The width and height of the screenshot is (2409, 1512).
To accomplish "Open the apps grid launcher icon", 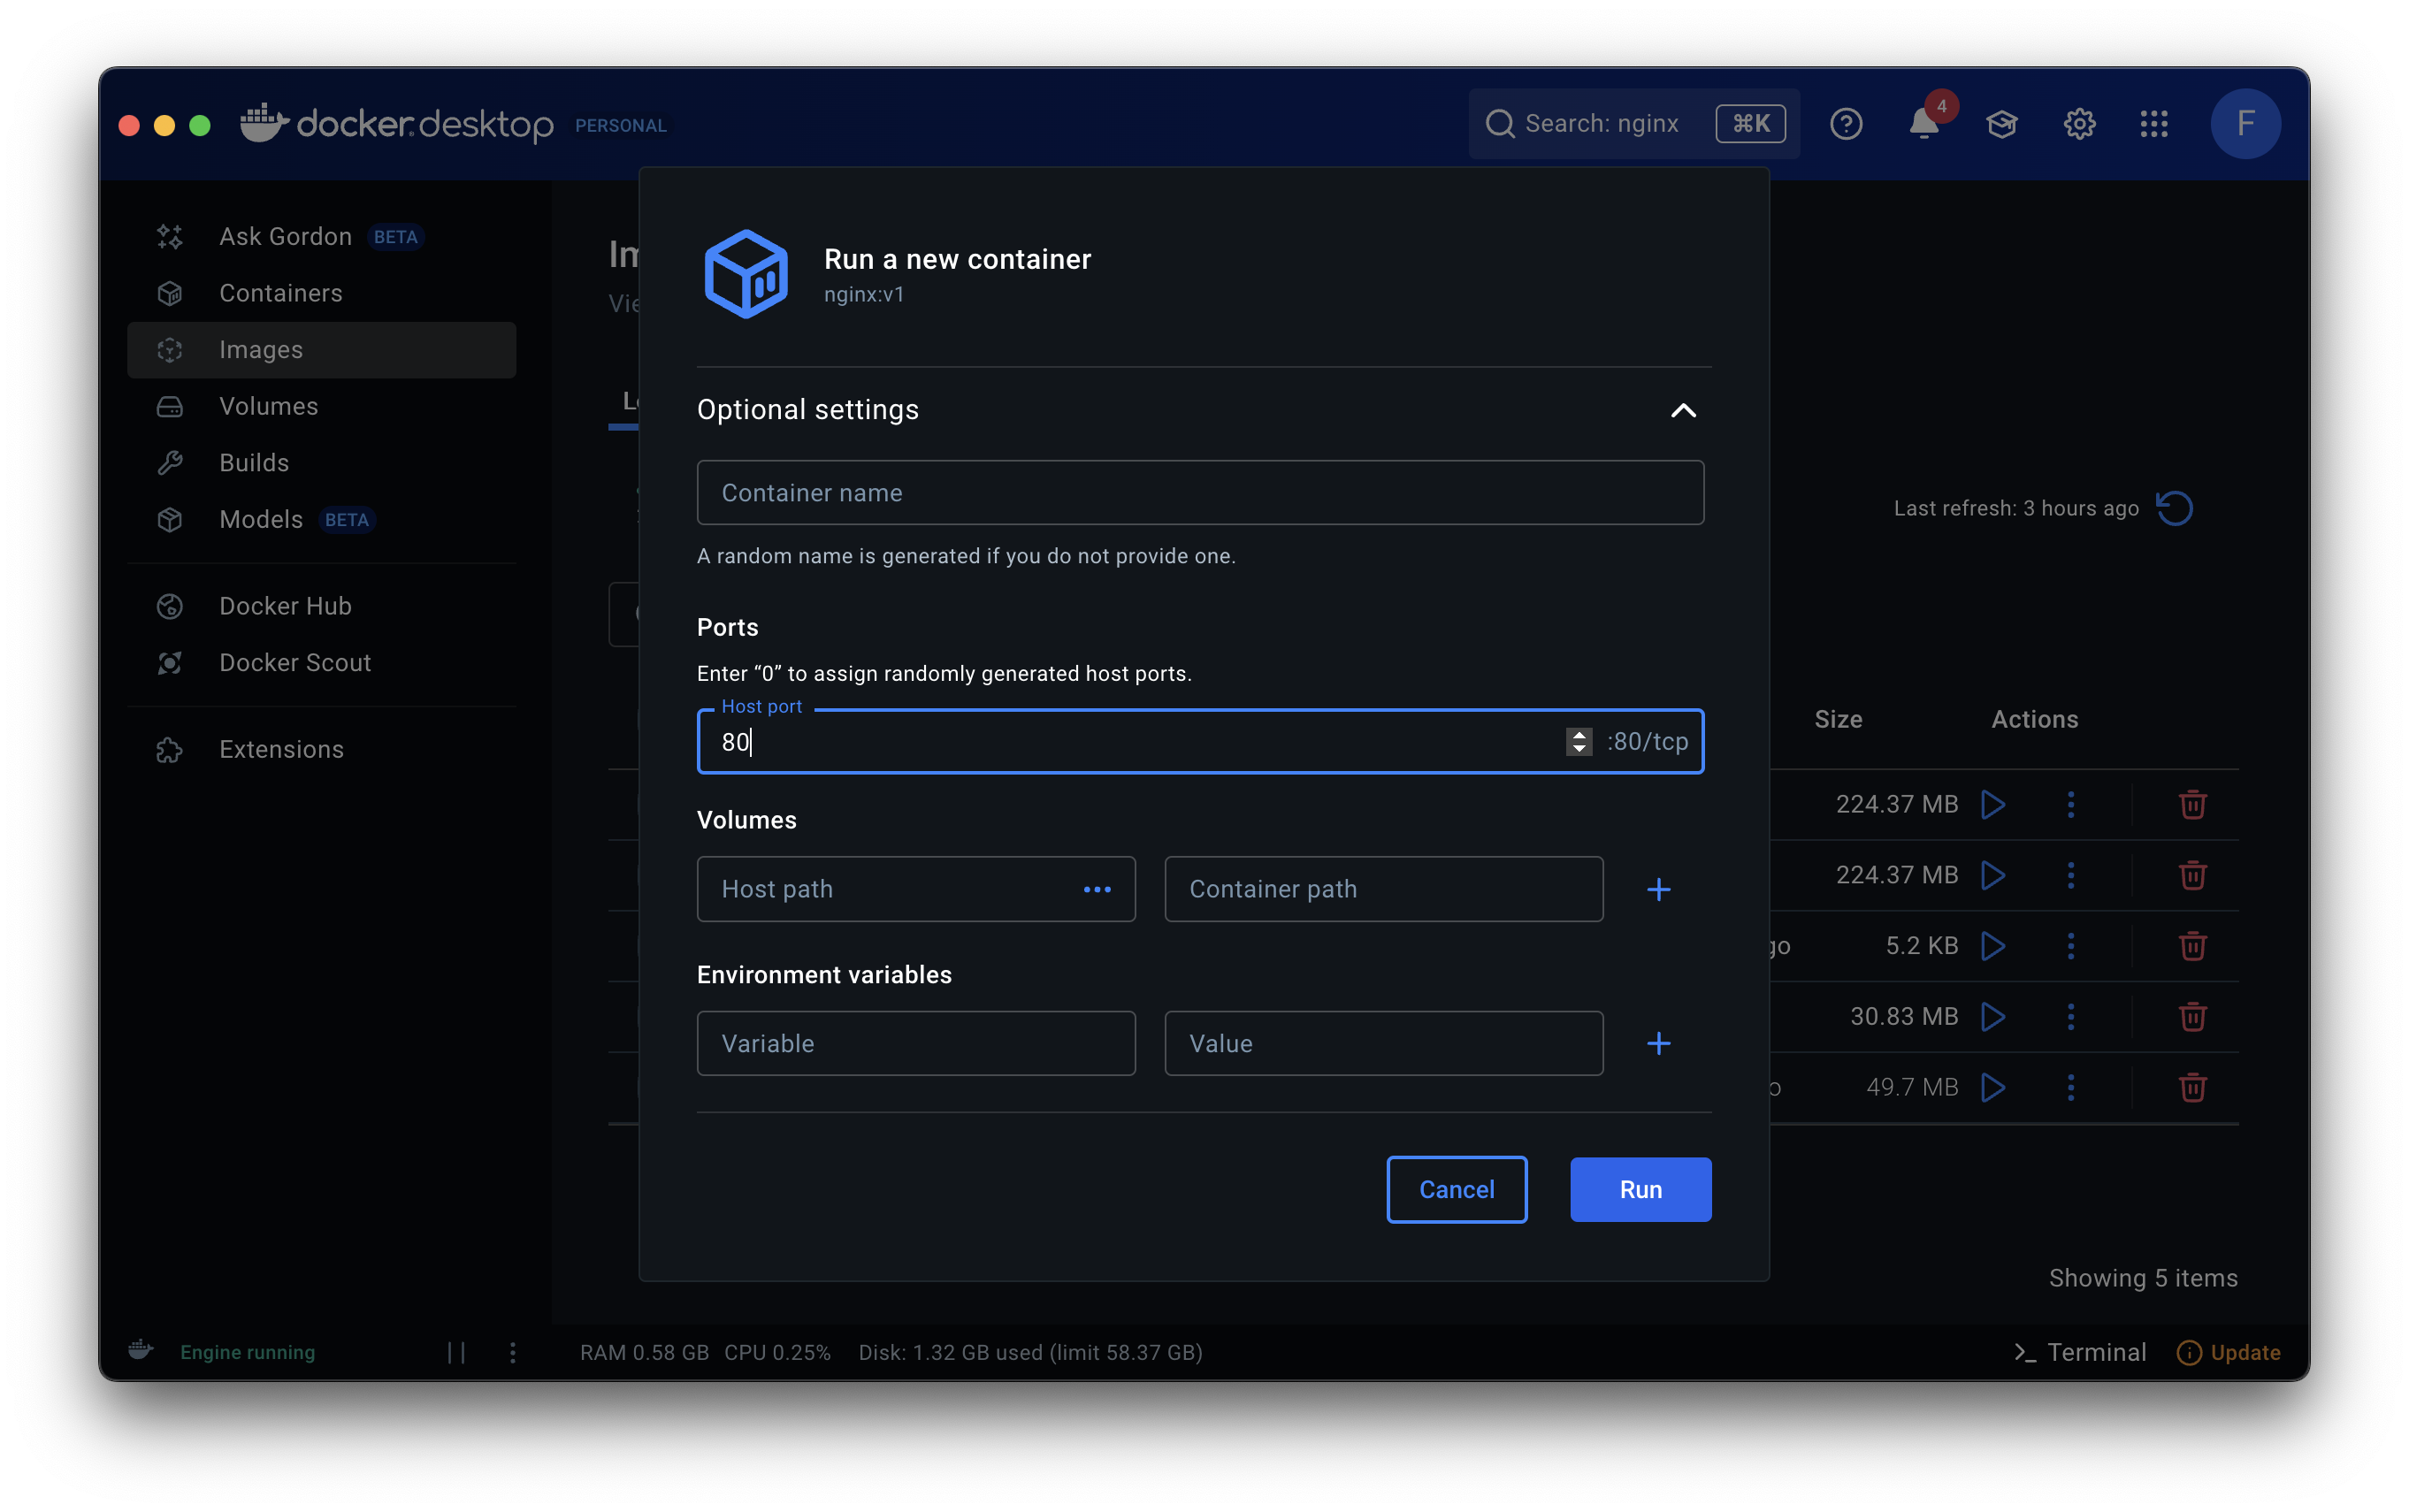I will point(2154,124).
